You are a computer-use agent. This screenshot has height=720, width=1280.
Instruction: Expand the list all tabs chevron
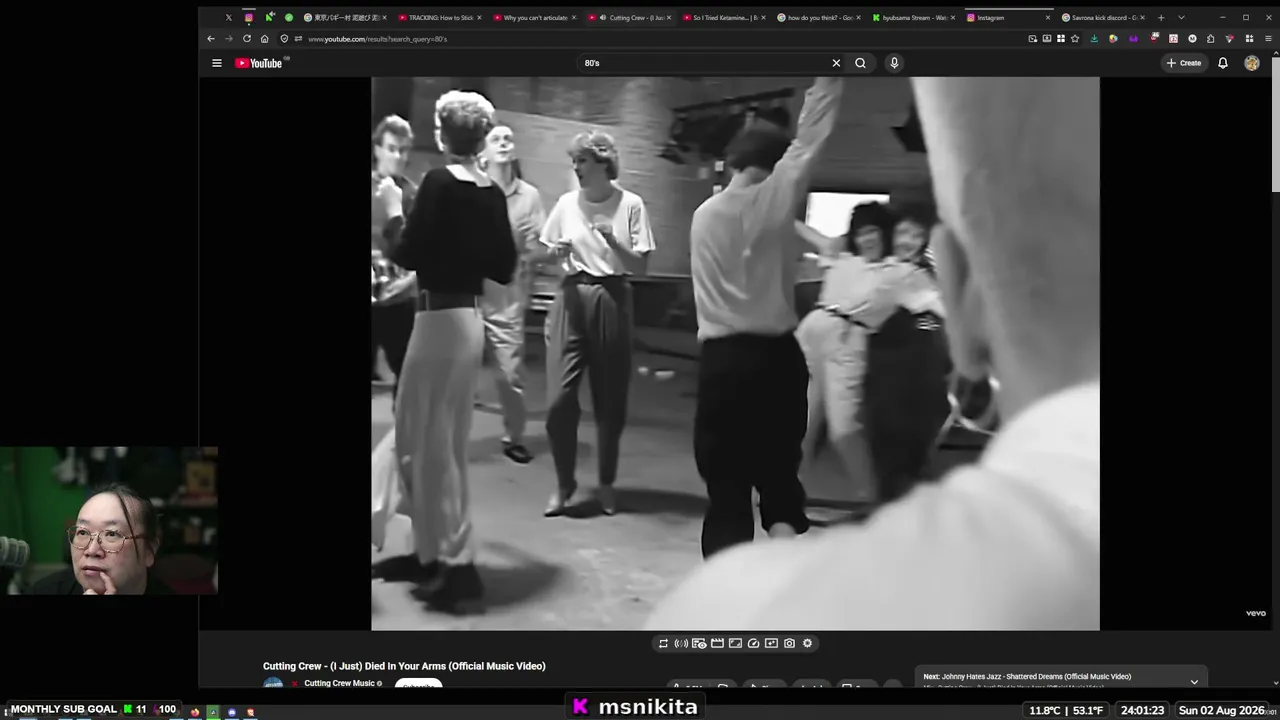pyautogui.click(x=1181, y=17)
